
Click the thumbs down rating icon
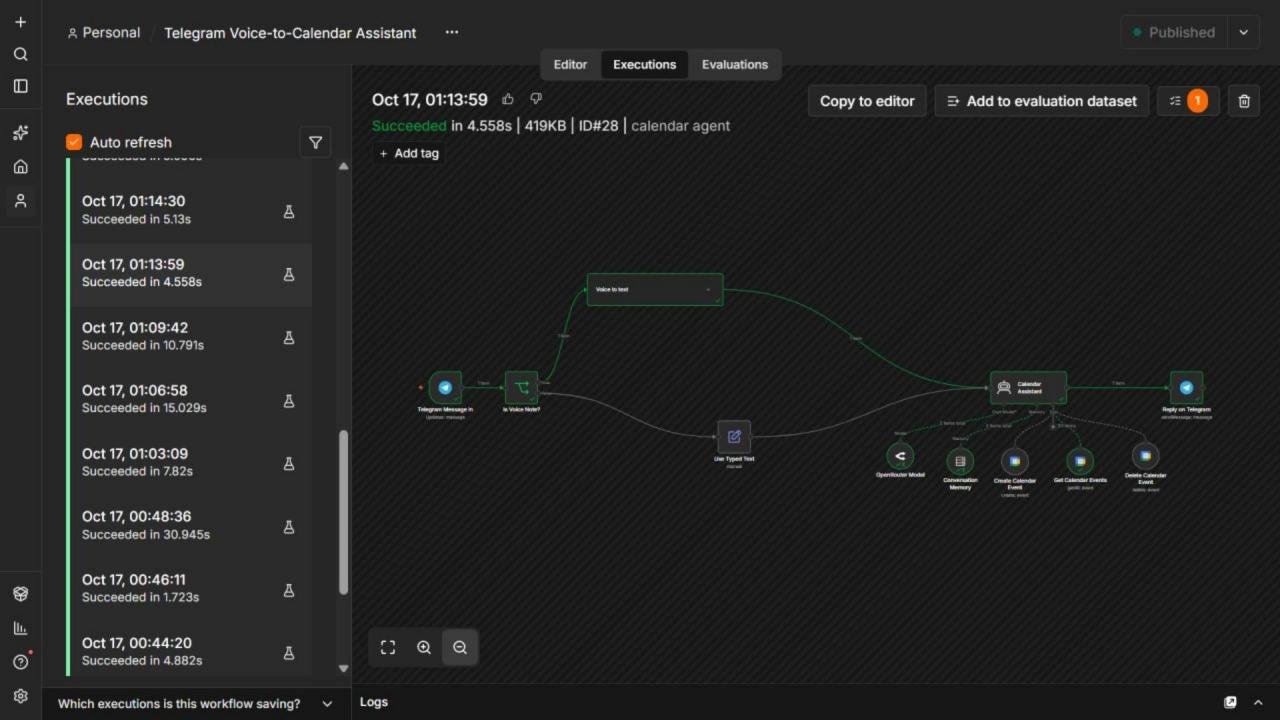[x=536, y=99]
